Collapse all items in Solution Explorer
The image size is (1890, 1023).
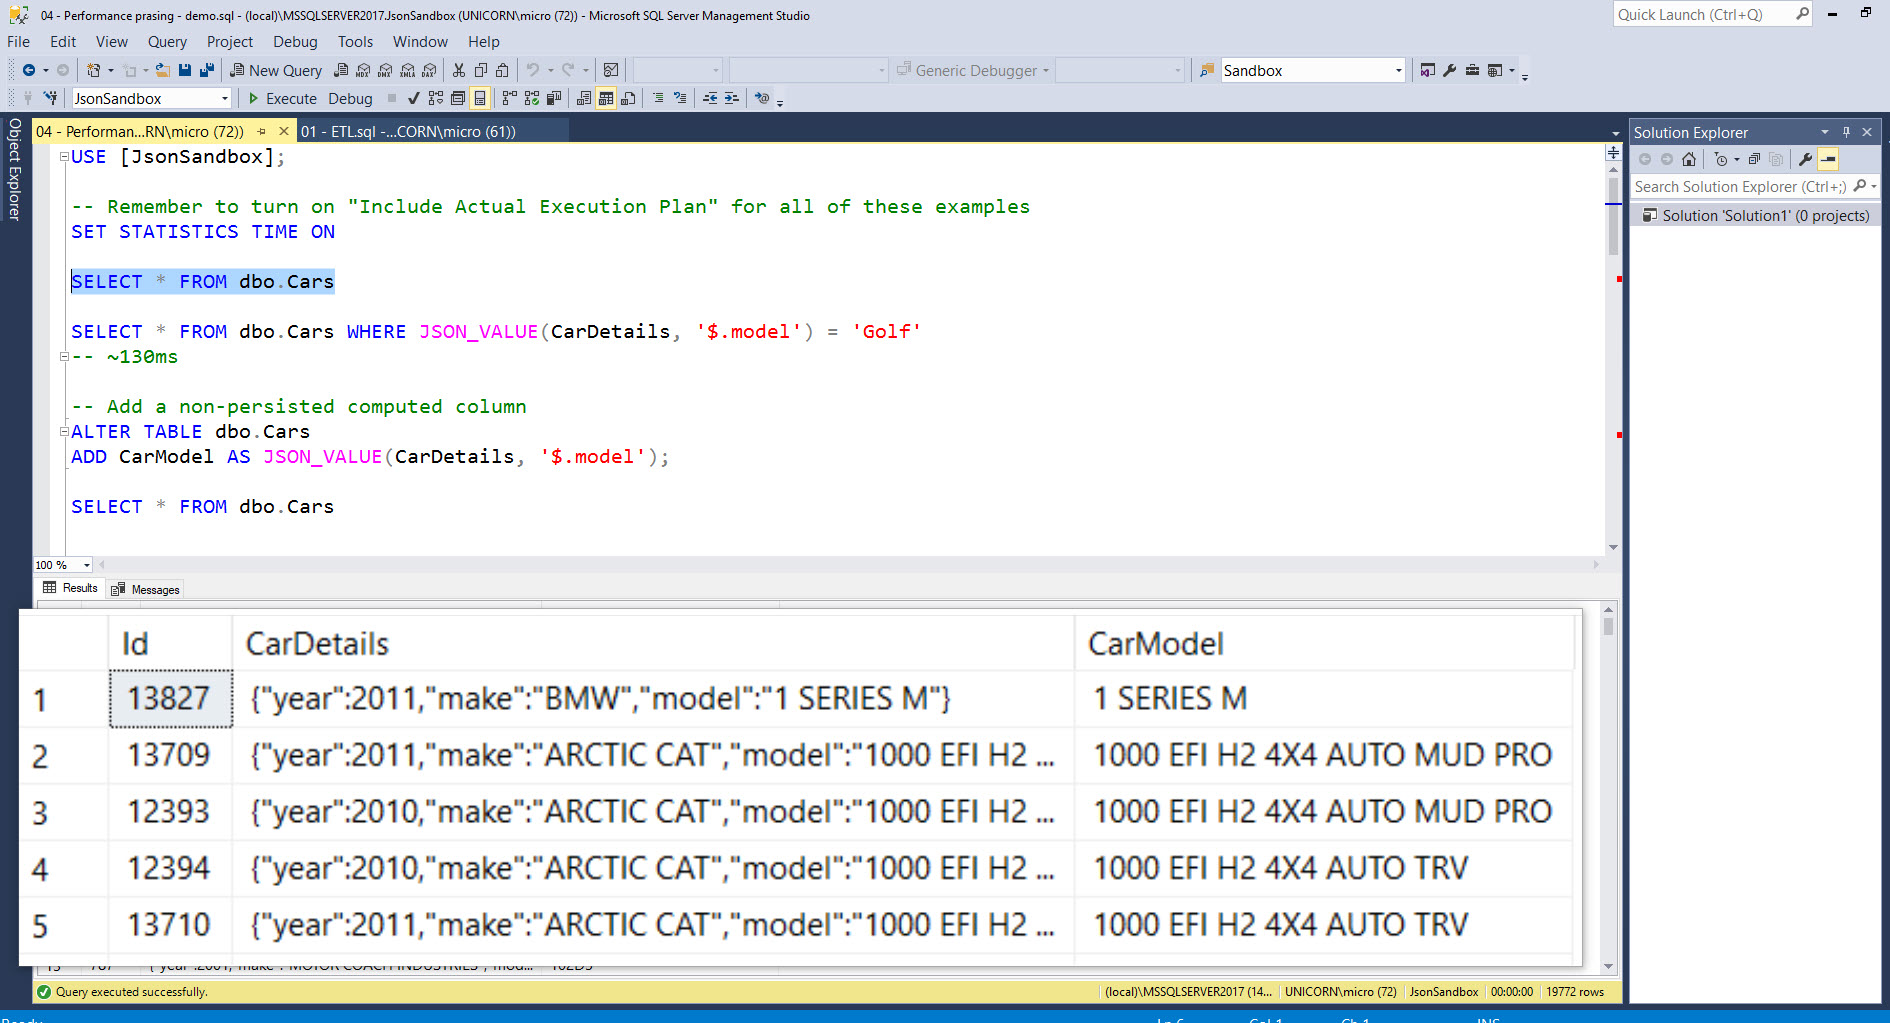coord(1754,159)
